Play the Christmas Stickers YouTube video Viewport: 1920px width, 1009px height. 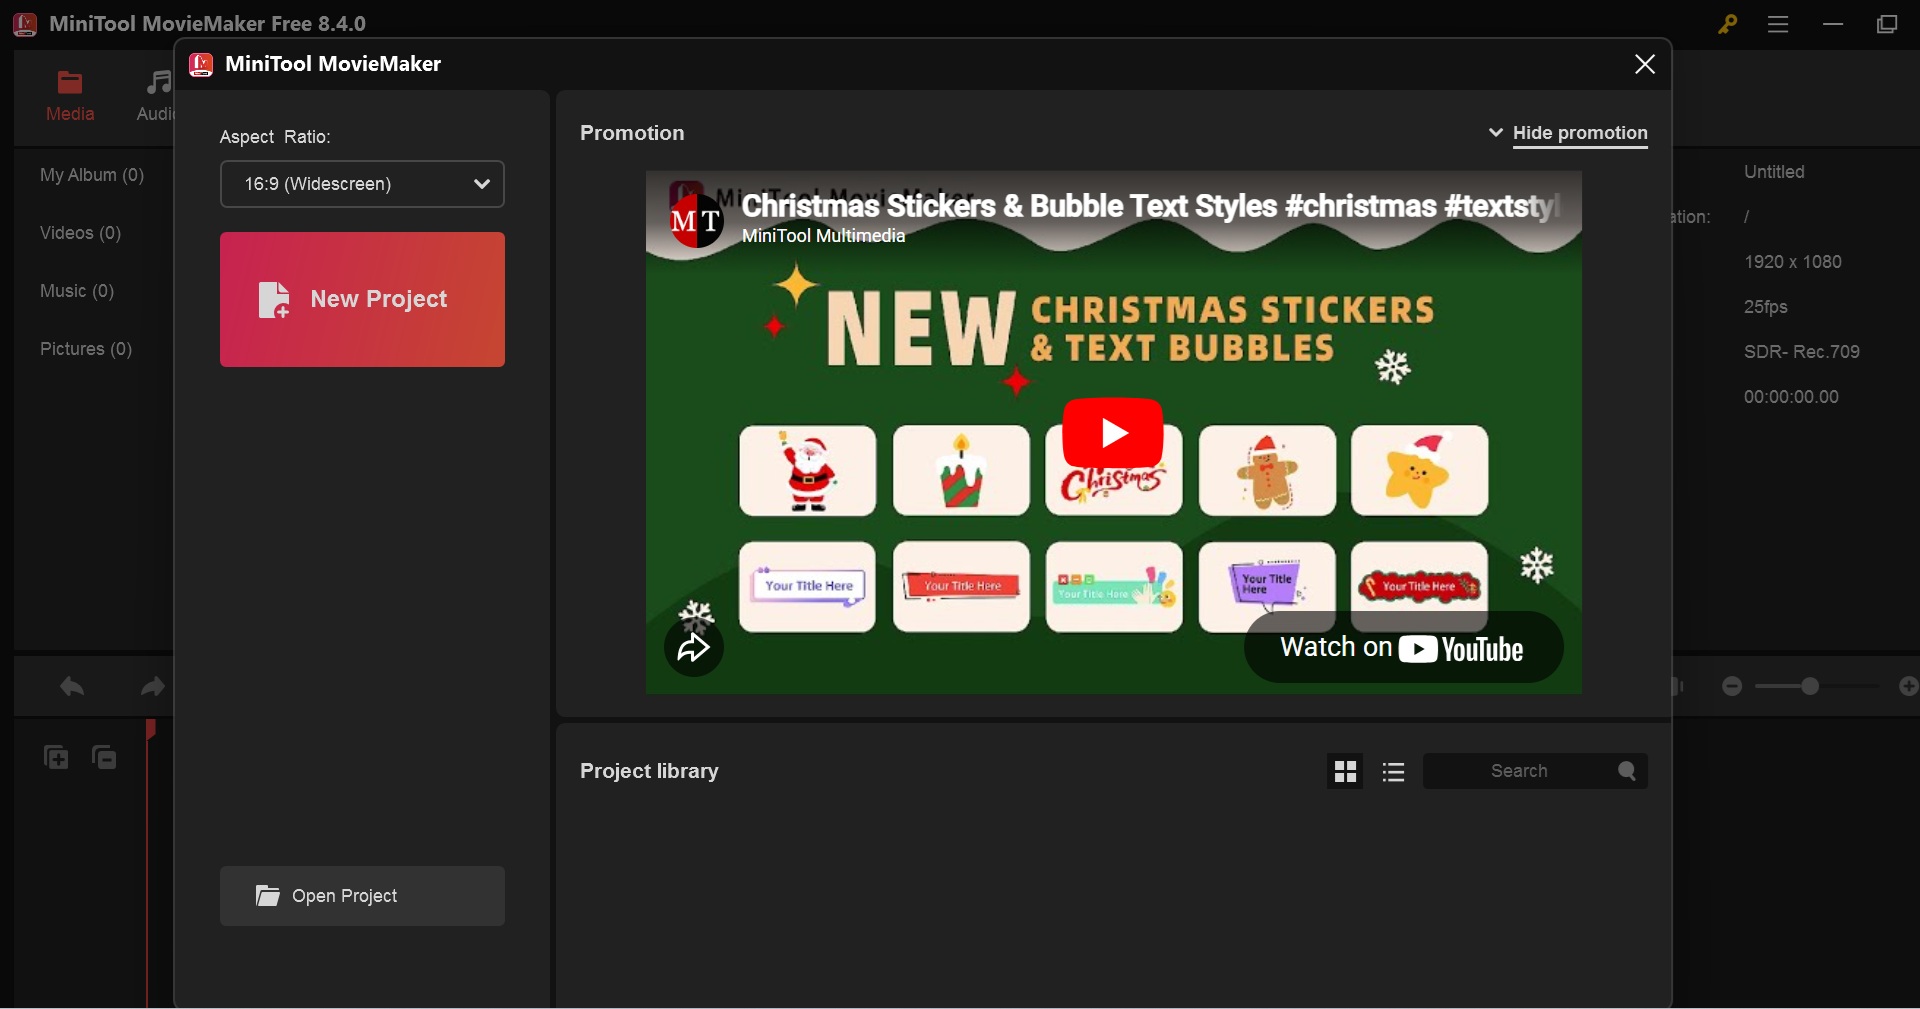[x=1113, y=433]
